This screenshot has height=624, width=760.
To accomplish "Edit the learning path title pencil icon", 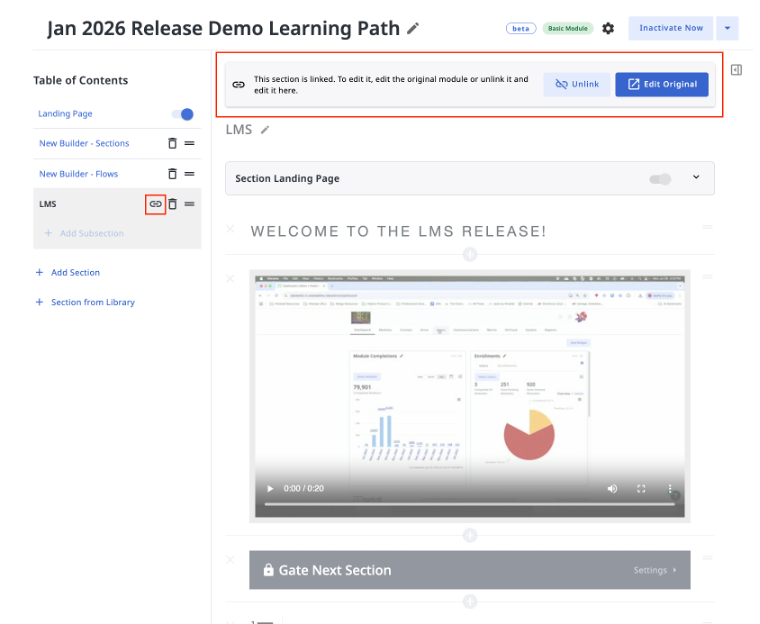I will tap(412, 29).
